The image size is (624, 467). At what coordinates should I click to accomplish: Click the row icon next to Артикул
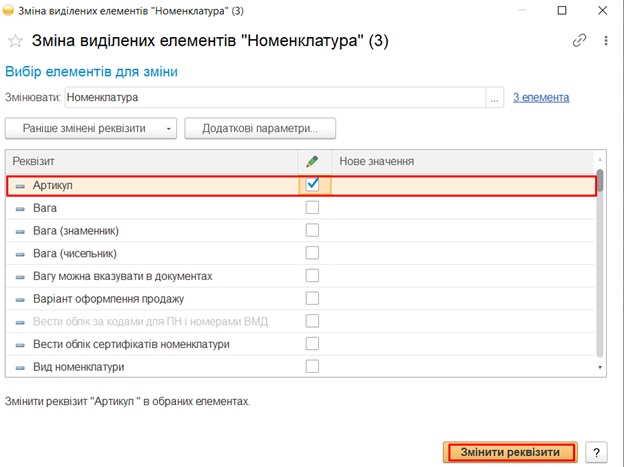[x=20, y=186]
